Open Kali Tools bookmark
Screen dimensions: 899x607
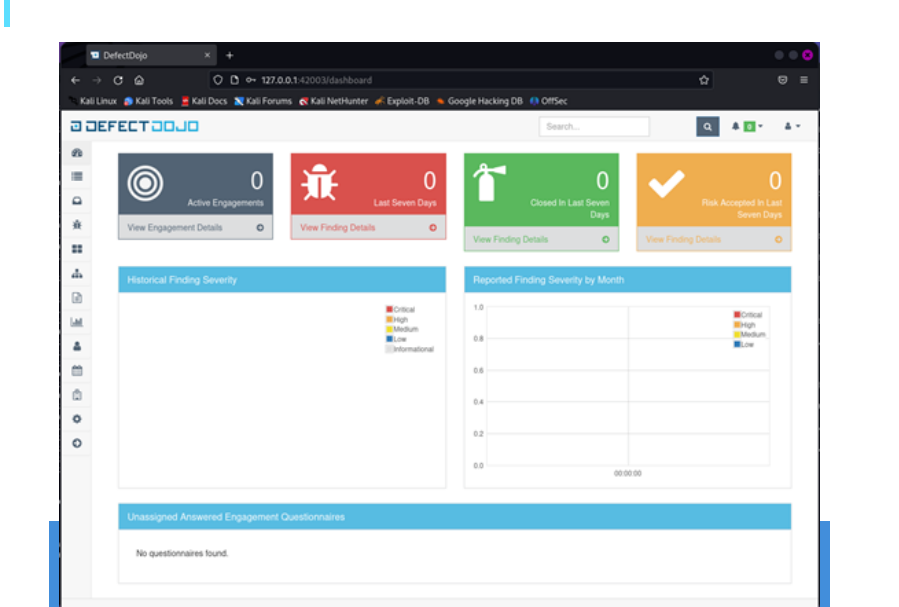coord(148,101)
